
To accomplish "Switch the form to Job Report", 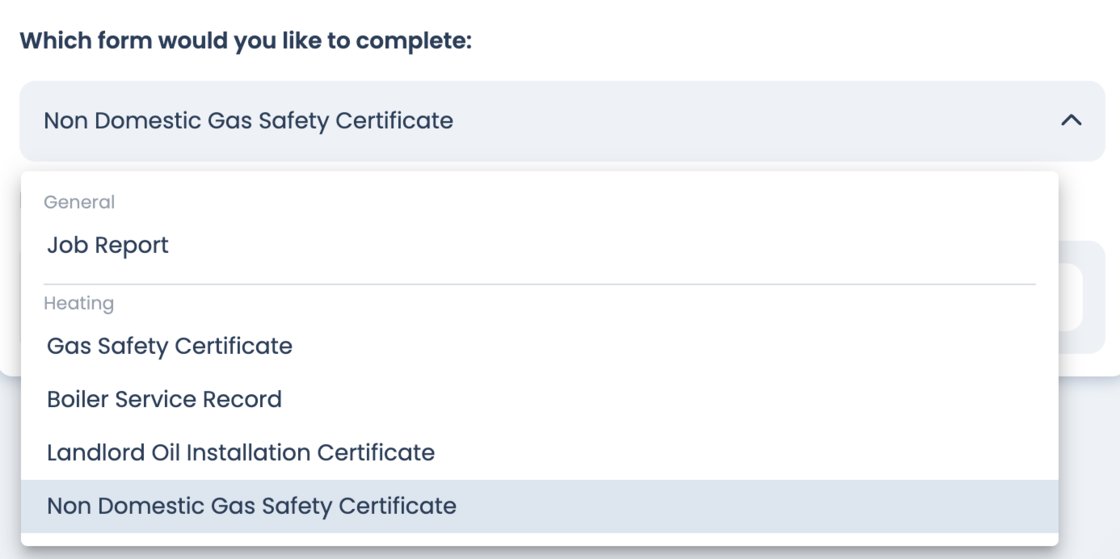I will [108, 246].
